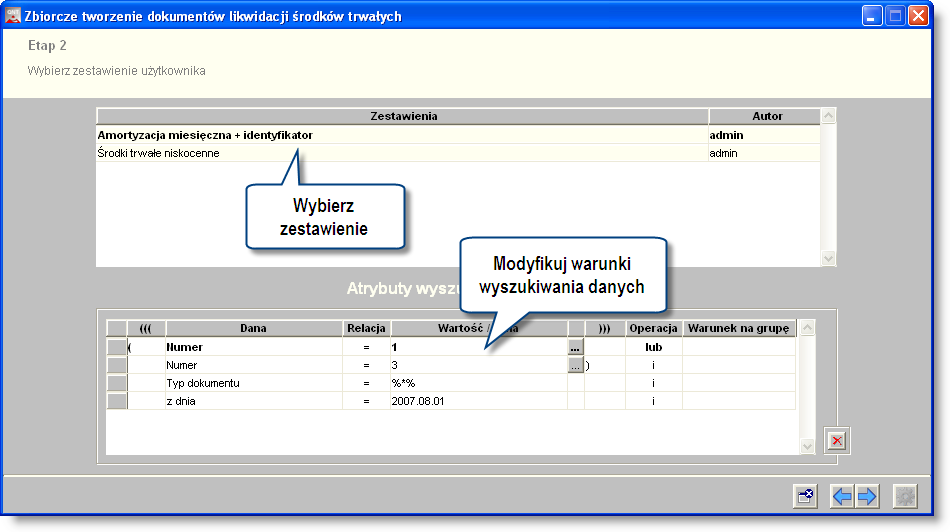Click the greyed-out execute gear icon
Image resolution: width=950 pixels, height=532 pixels.
(x=905, y=496)
